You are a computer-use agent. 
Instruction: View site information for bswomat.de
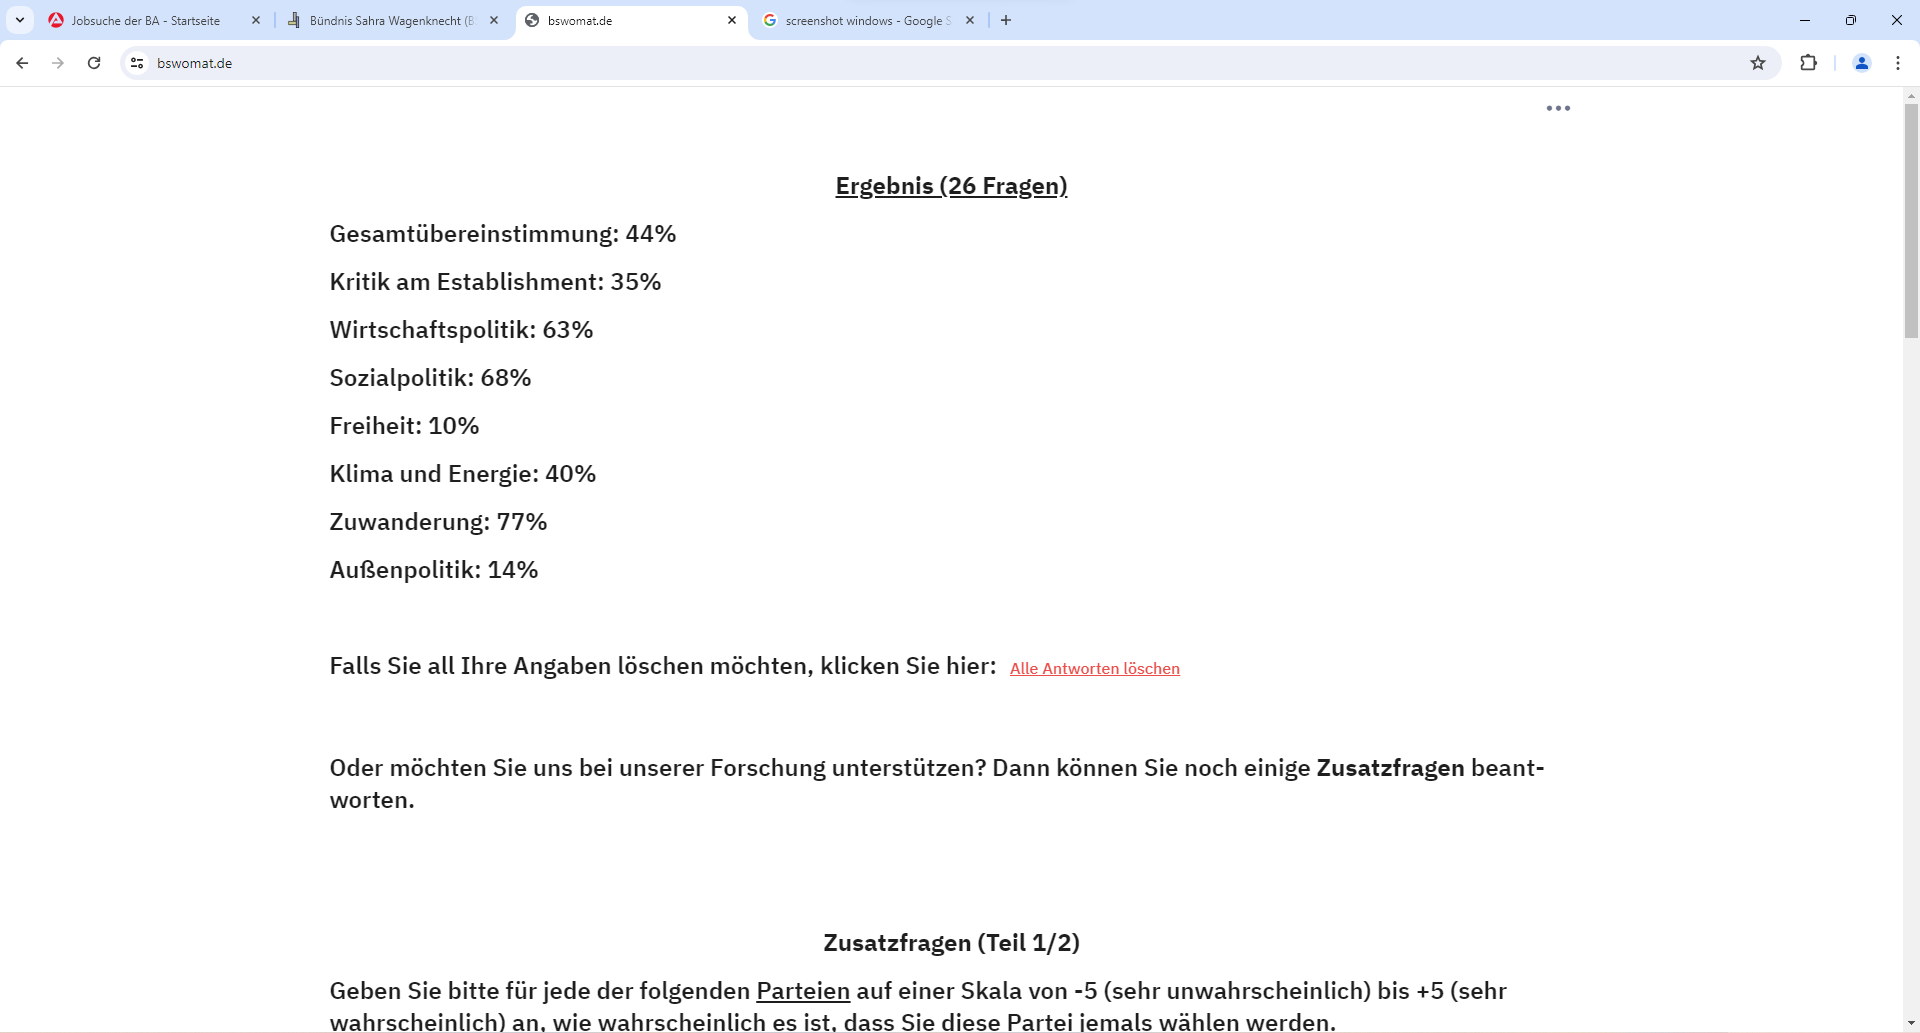pos(138,63)
